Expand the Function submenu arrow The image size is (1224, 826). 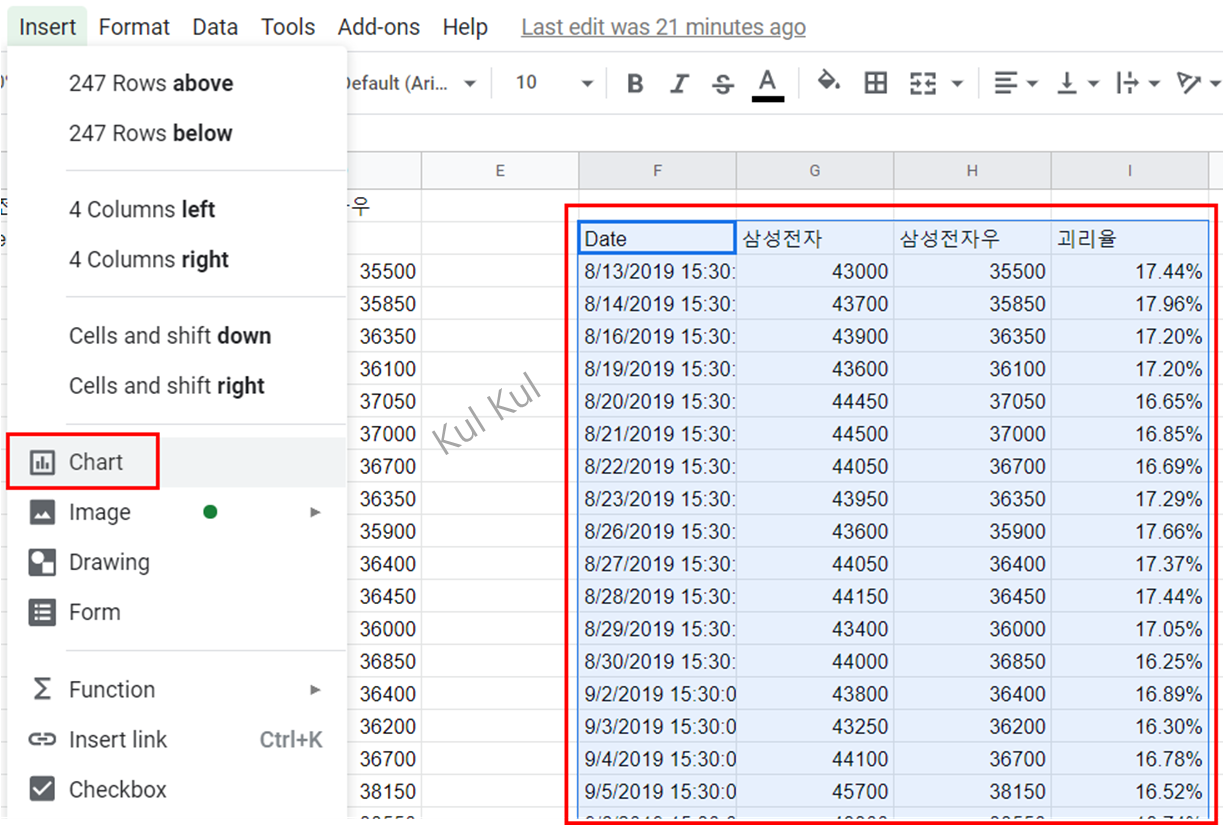pyautogui.click(x=315, y=689)
